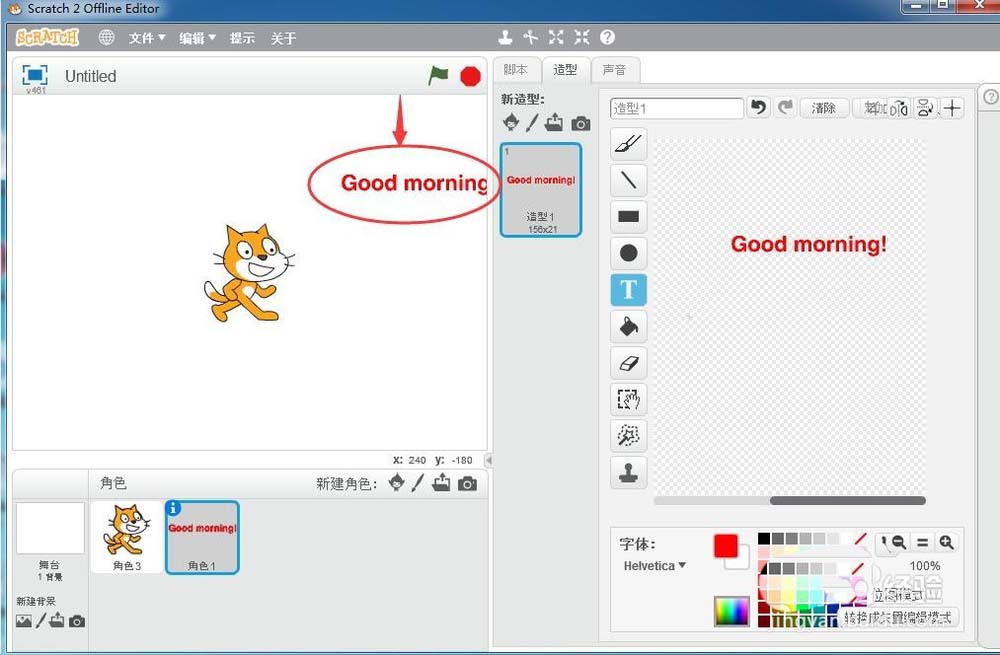Flip costume left-right icon

[x=899, y=108]
